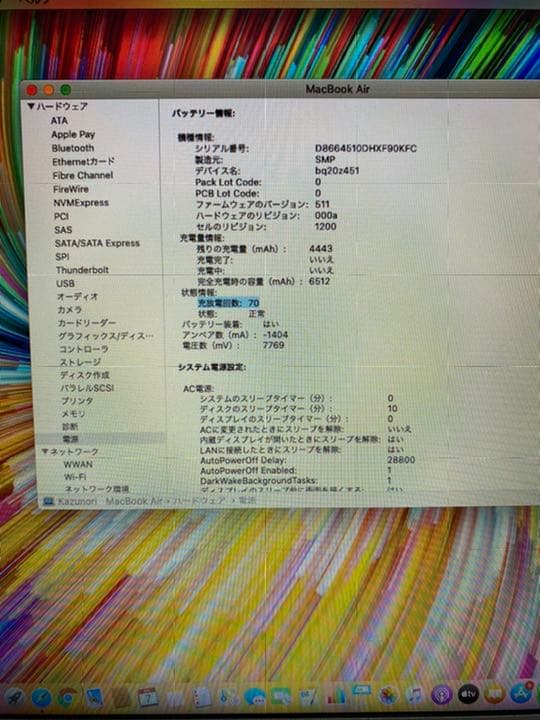Screen dimensions: 540x720
Task: Click Kazunori MacBook Air in path bar
Action: (110, 501)
